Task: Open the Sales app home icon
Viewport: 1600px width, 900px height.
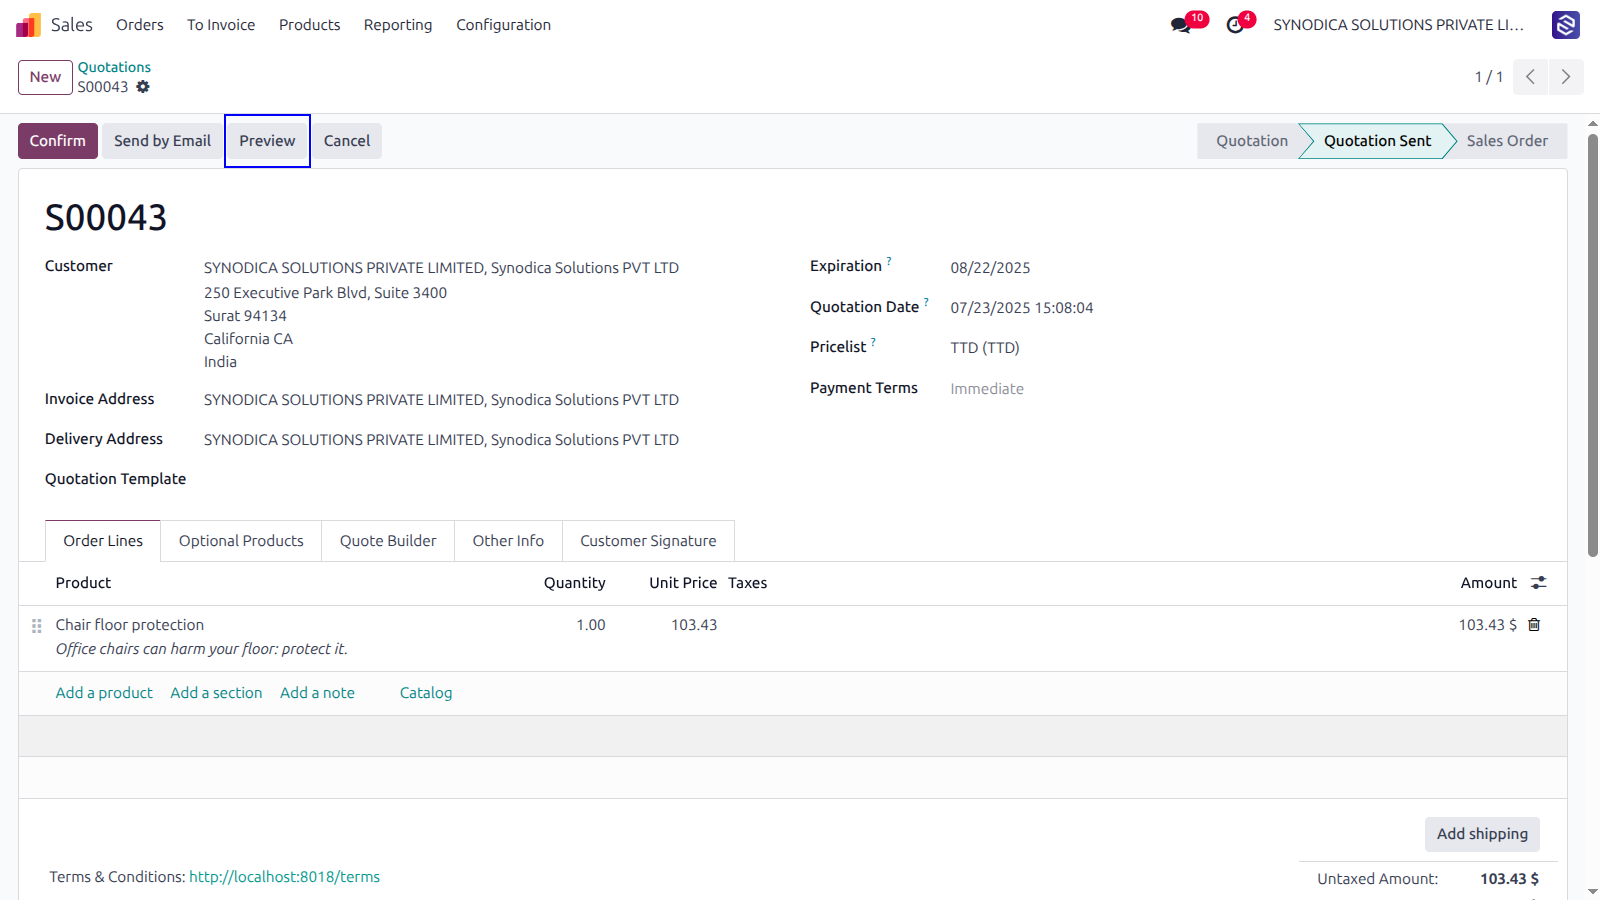Action: 28,25
